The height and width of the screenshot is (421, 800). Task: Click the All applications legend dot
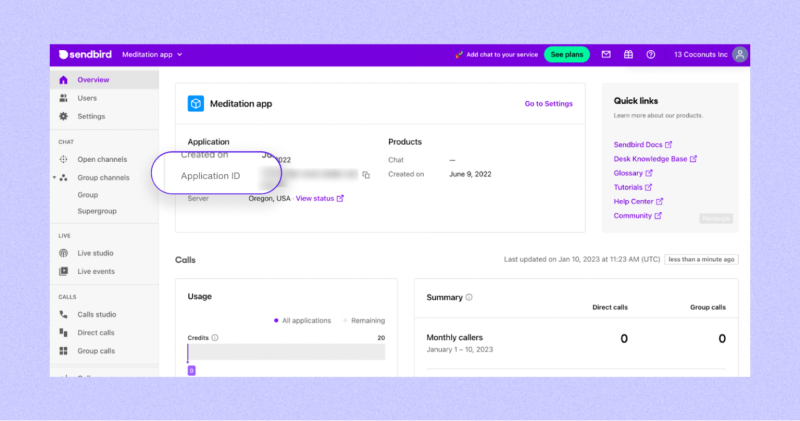click(276, 320)
